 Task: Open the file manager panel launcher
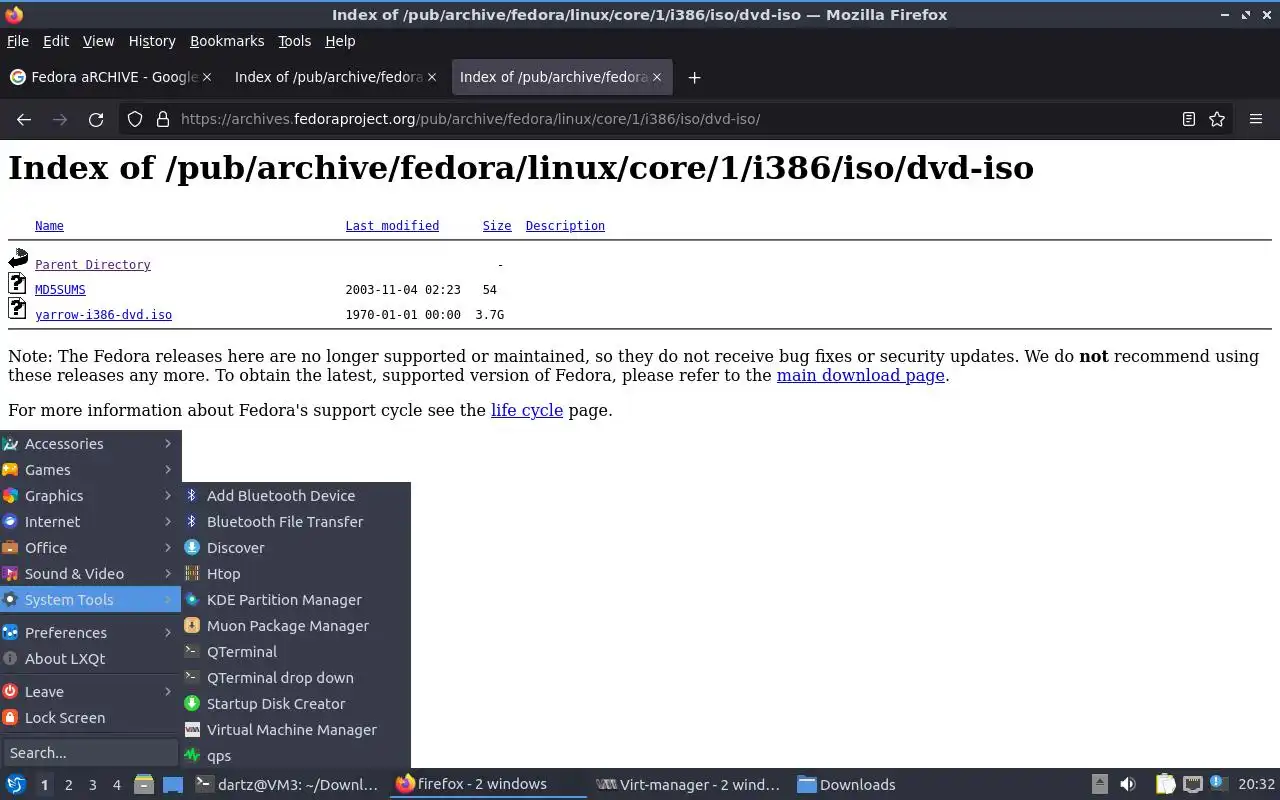click(144, 785)
